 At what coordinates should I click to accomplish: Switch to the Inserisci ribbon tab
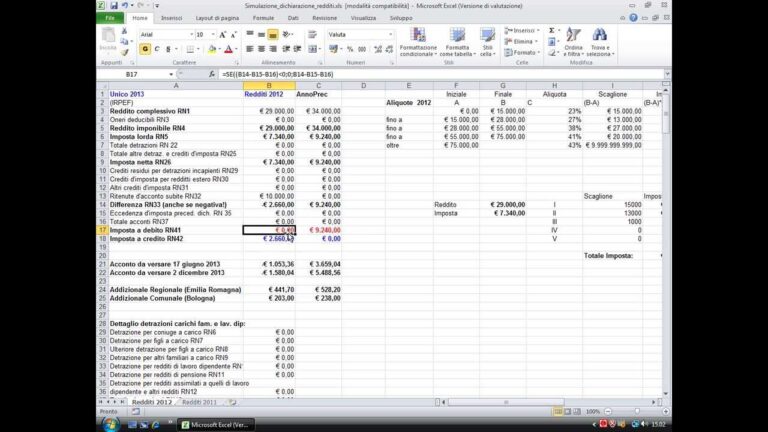click(171, 18)
